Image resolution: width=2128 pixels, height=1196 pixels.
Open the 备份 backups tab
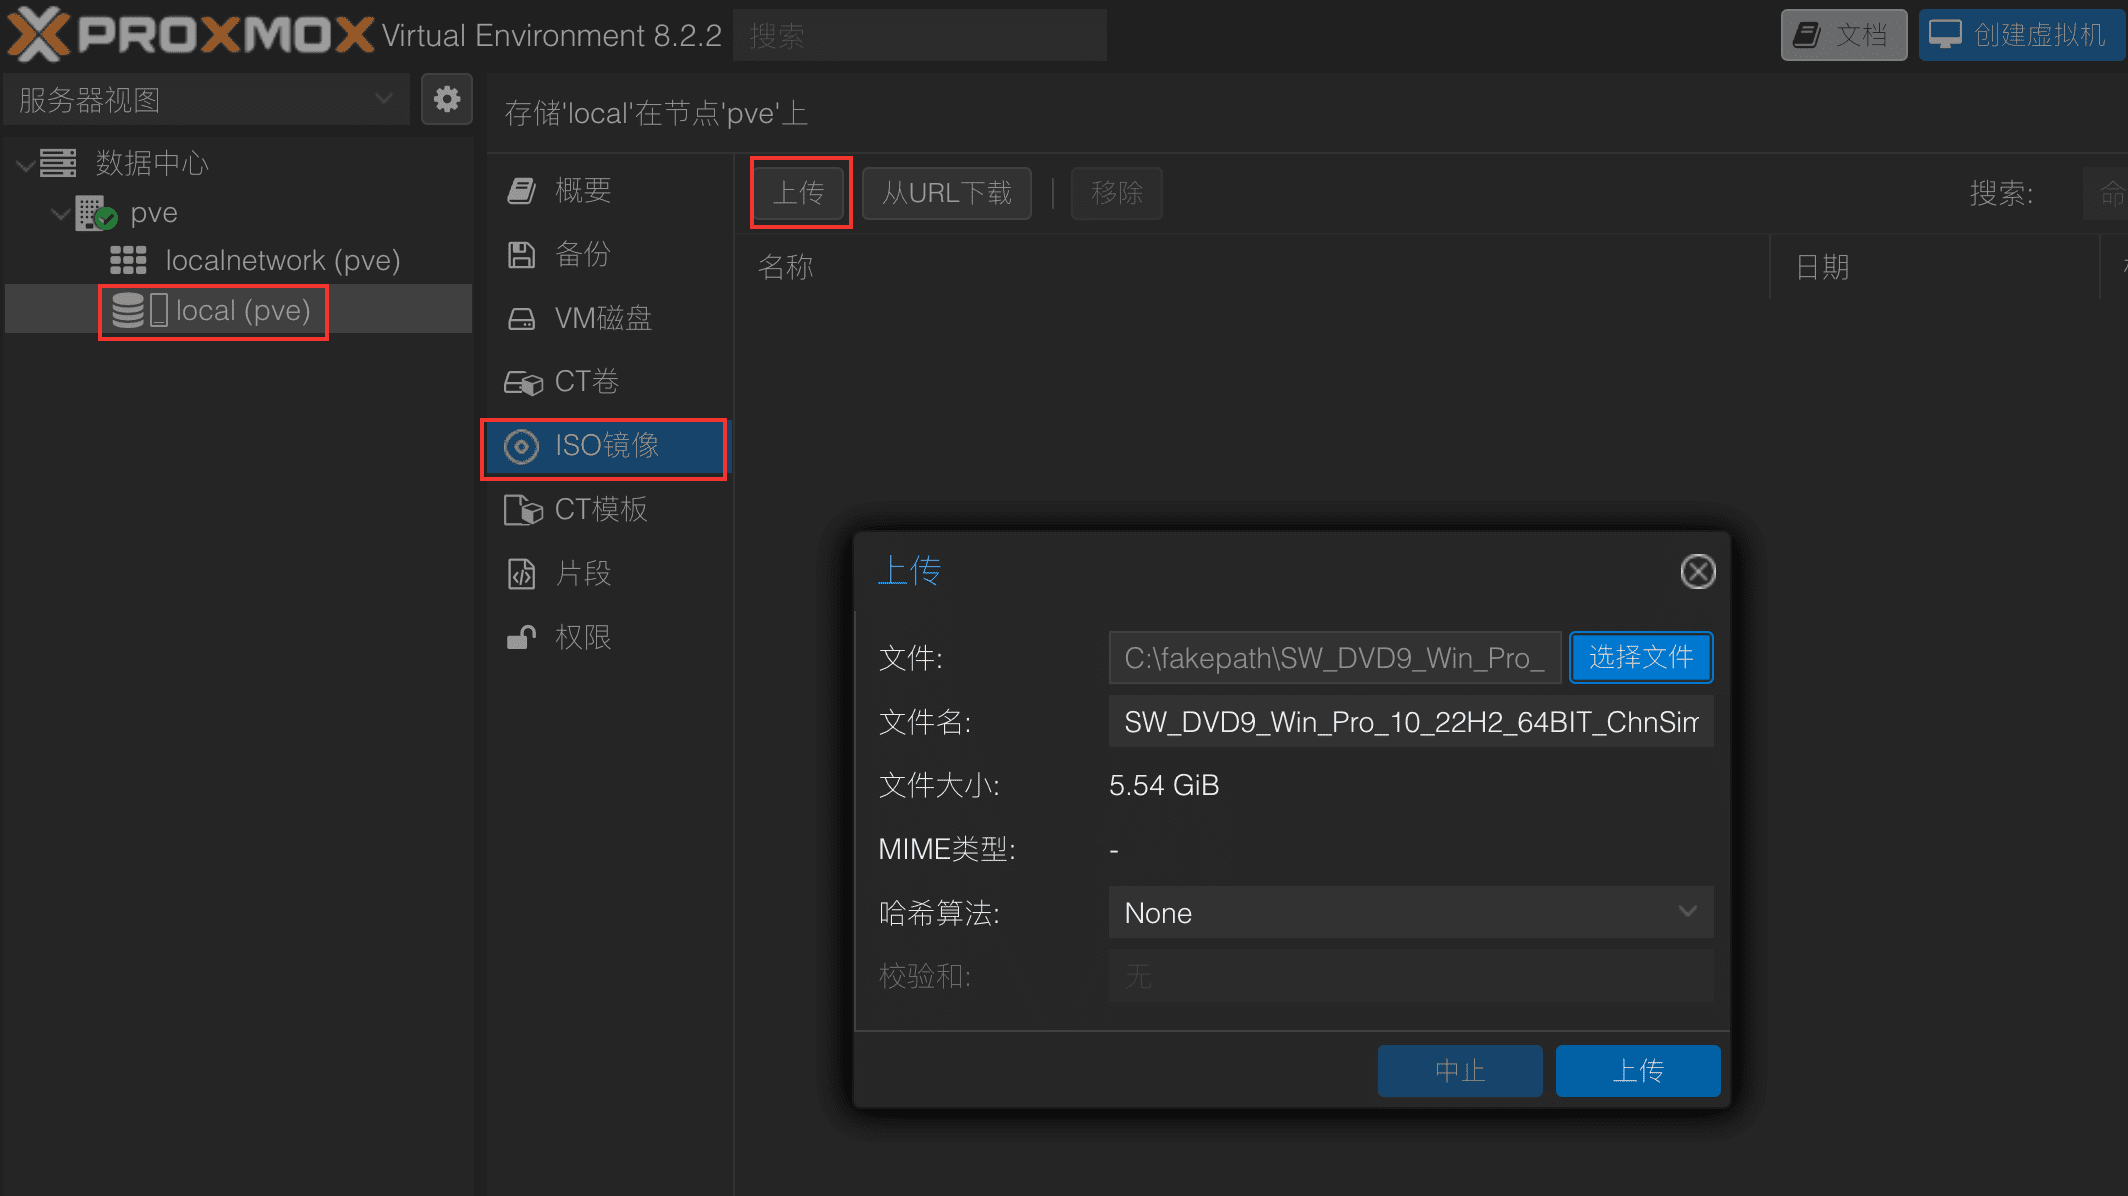click(x=608, y=254)
